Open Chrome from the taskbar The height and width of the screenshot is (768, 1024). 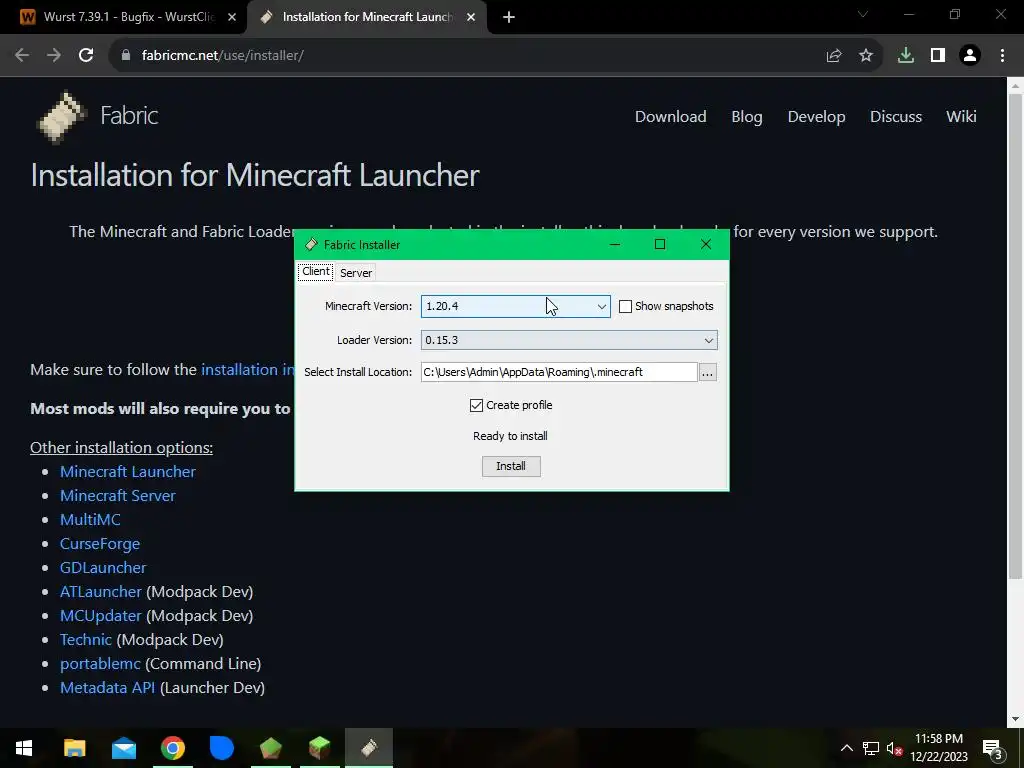tap(172, 748)
